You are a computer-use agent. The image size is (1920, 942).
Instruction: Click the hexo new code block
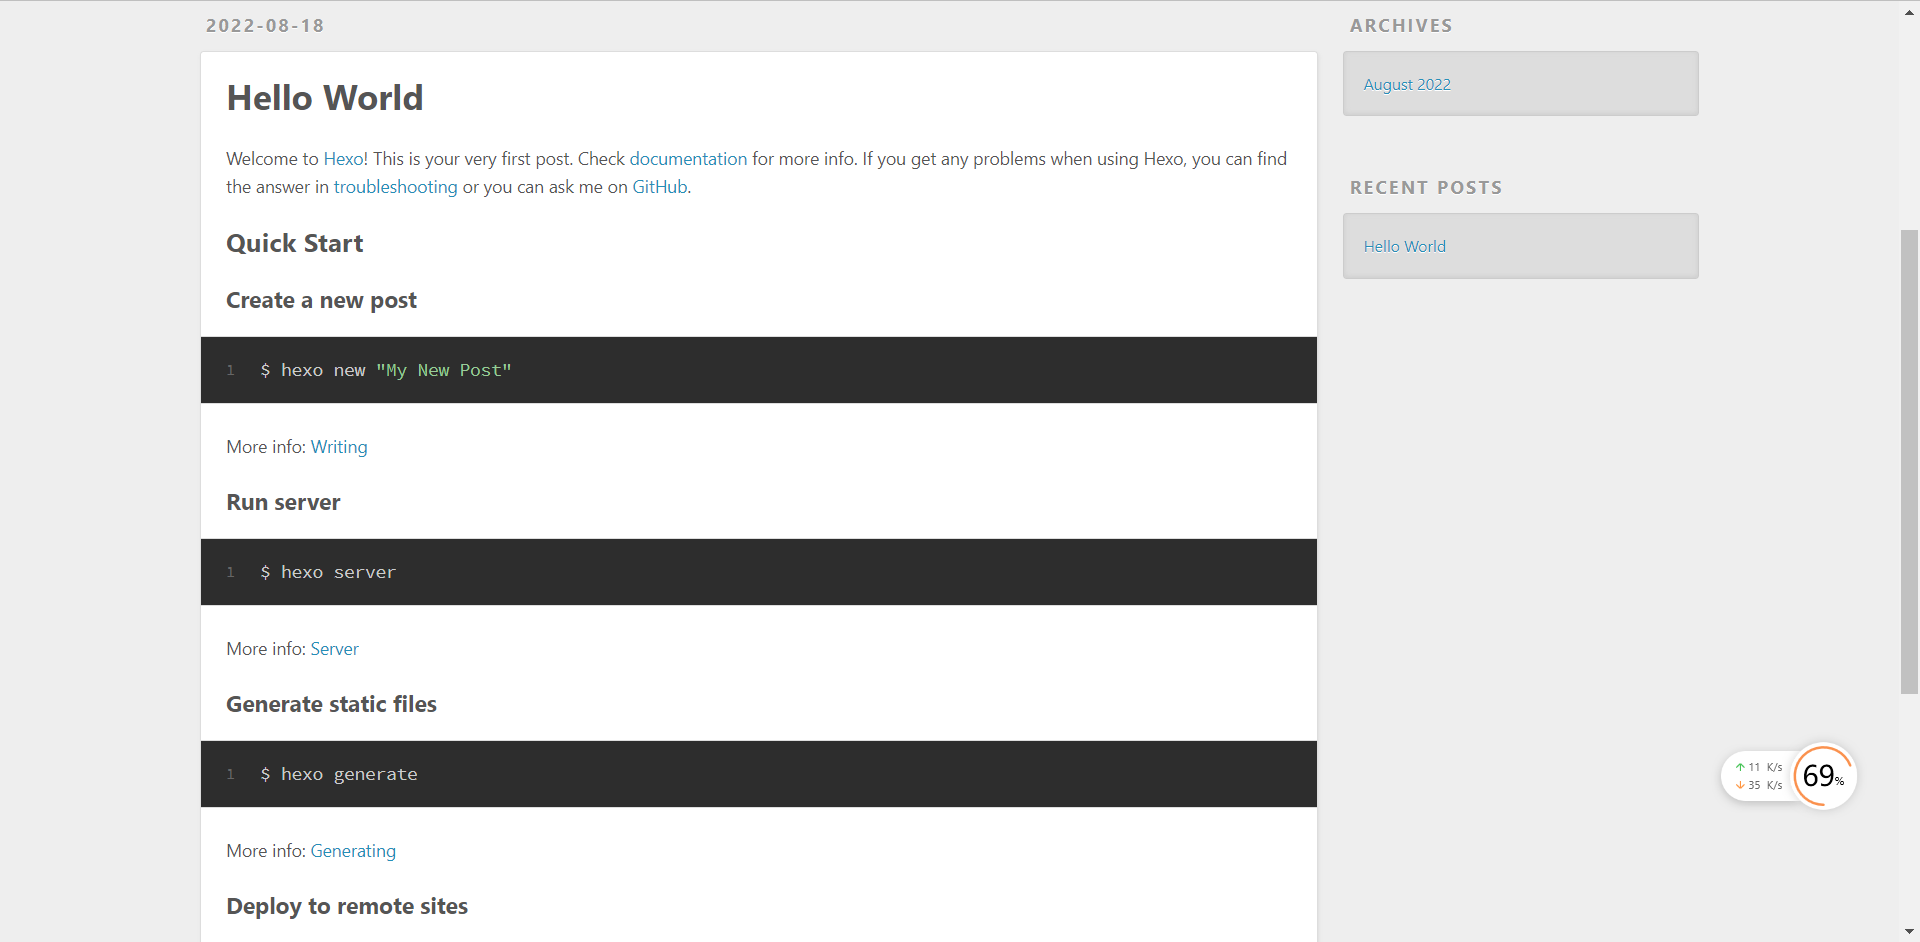pyautogui.click(x=758, y=370)
